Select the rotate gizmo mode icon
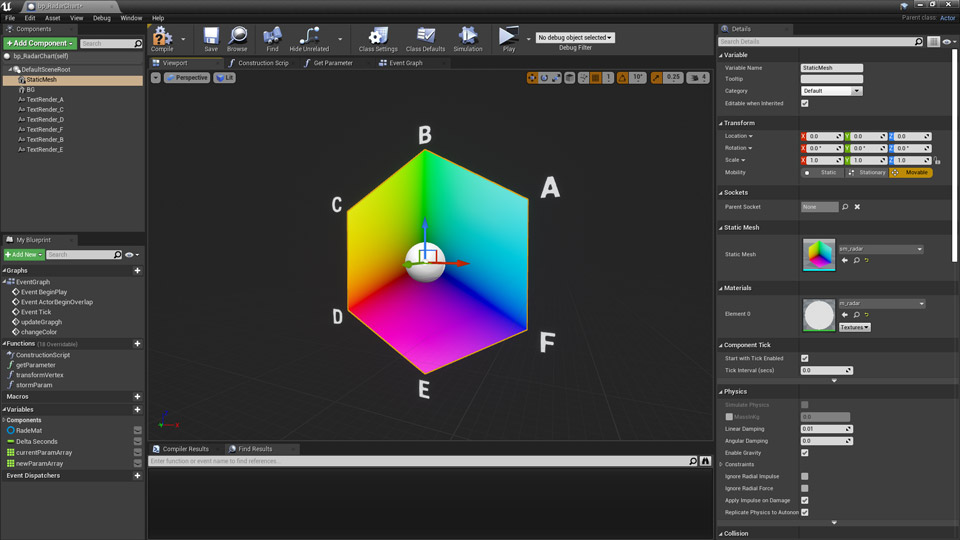The image size is (960, 540). (544, 78)
